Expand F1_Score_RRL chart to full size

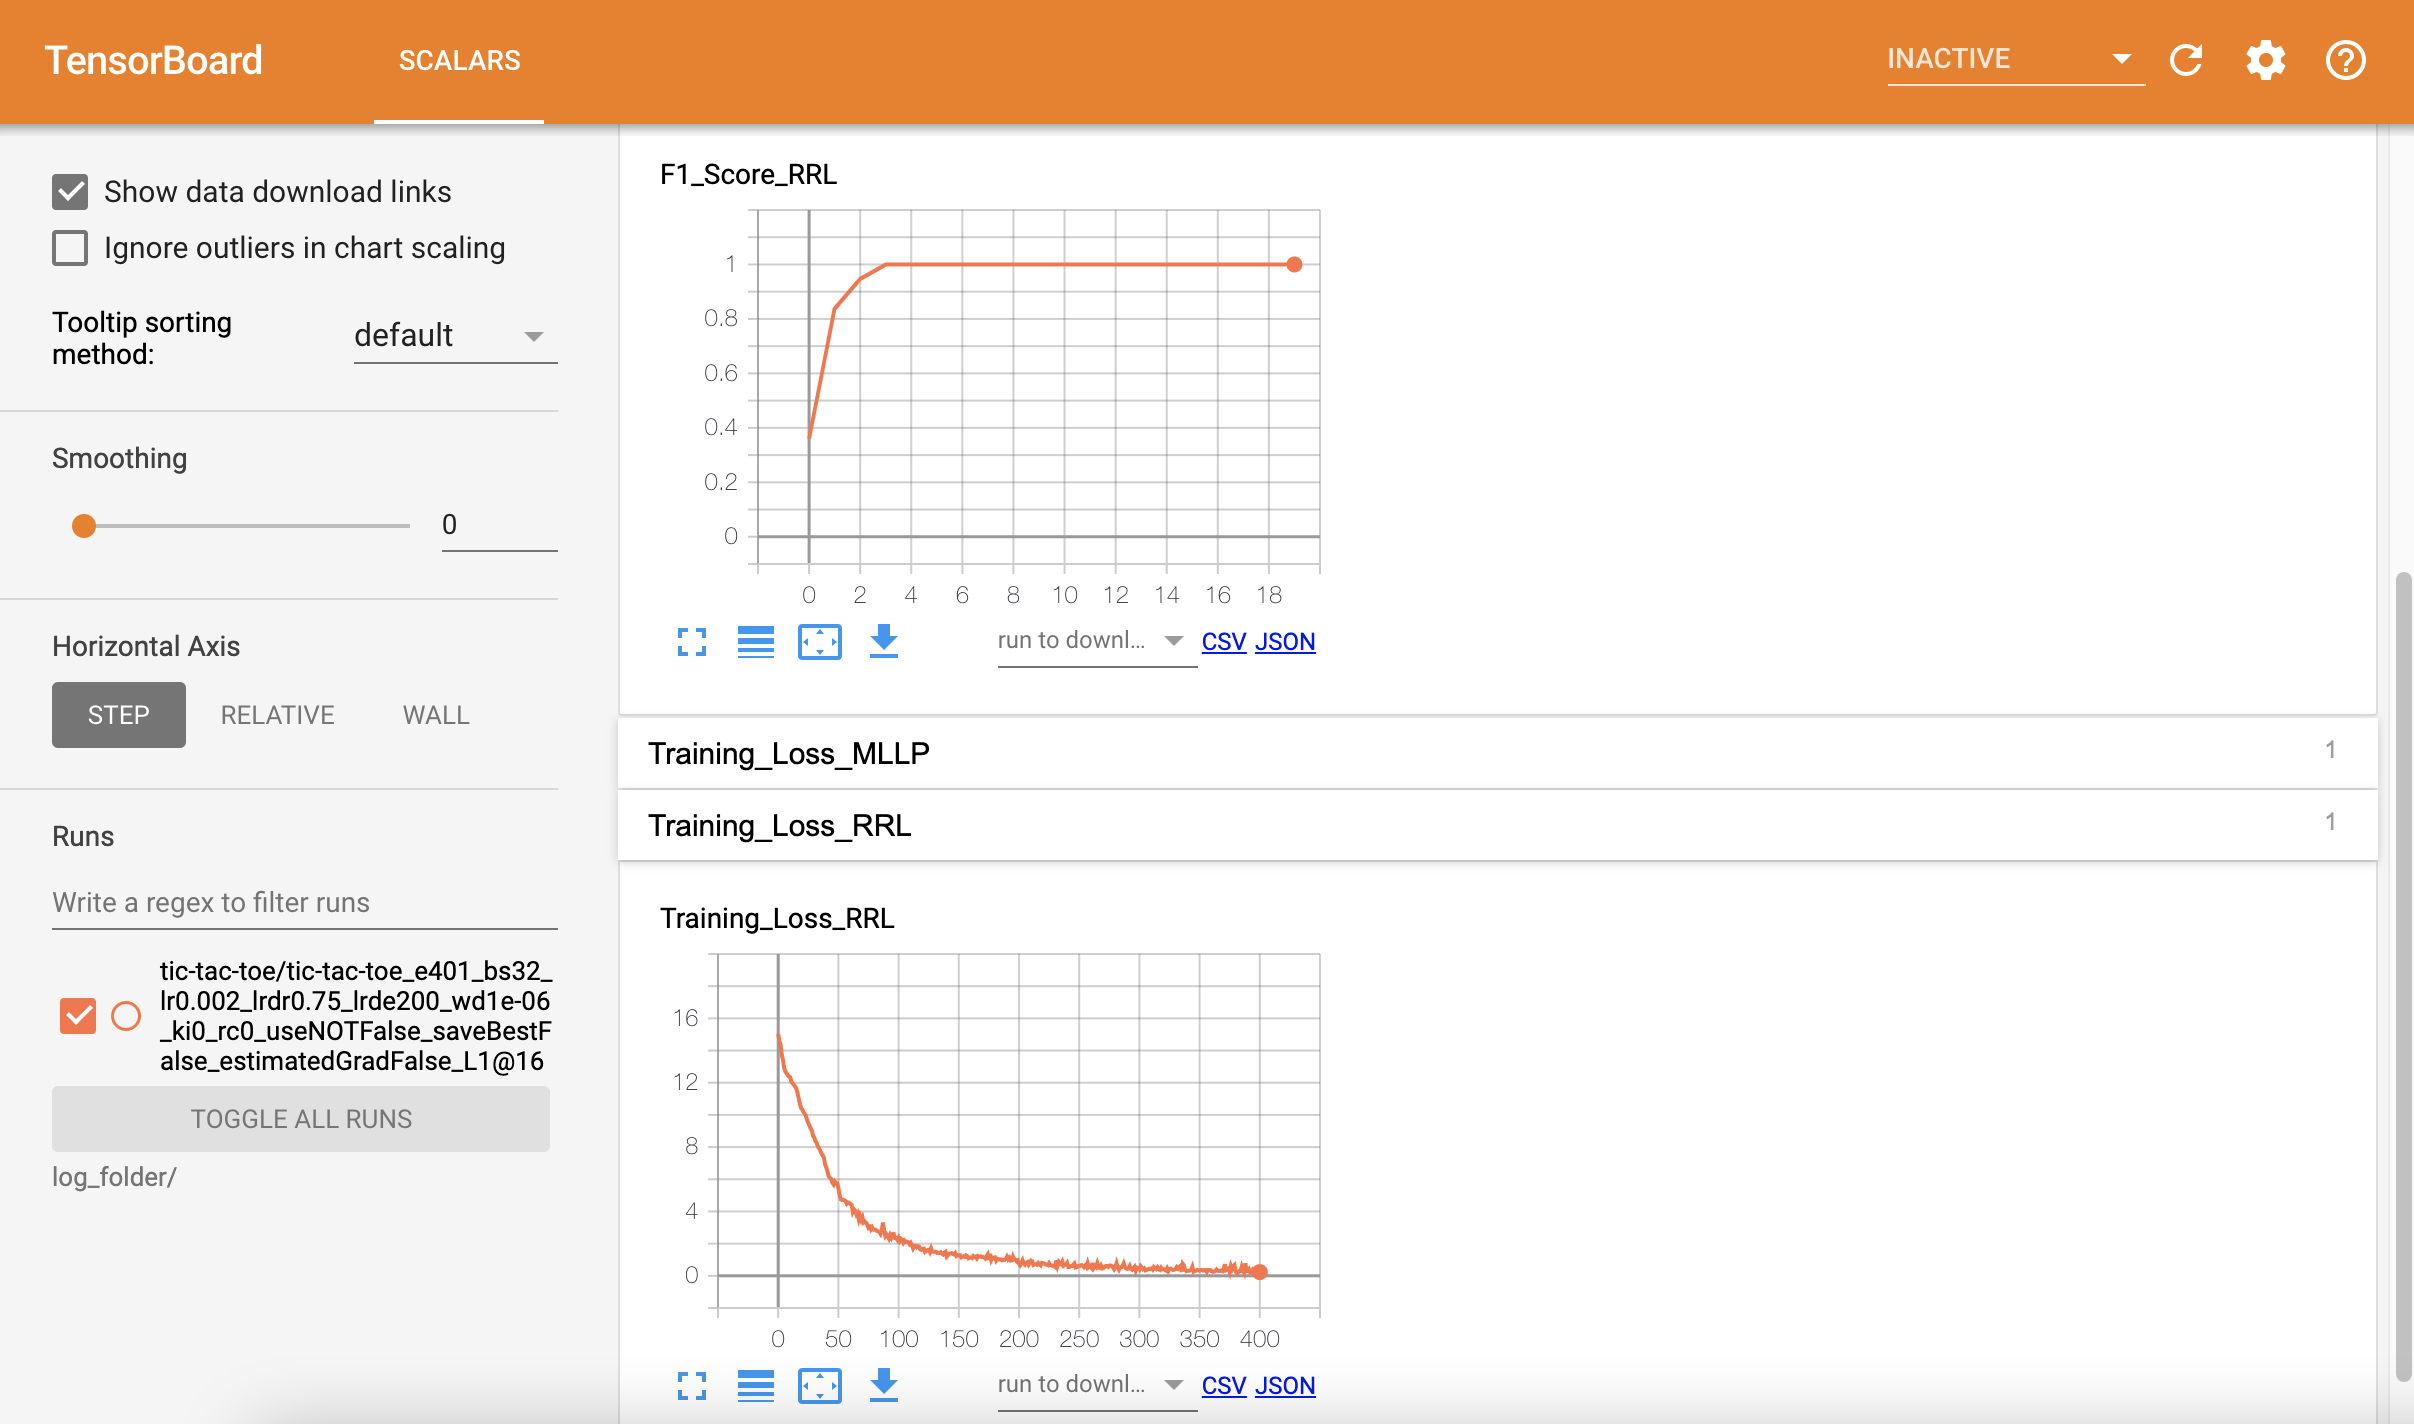click(692, 641)
